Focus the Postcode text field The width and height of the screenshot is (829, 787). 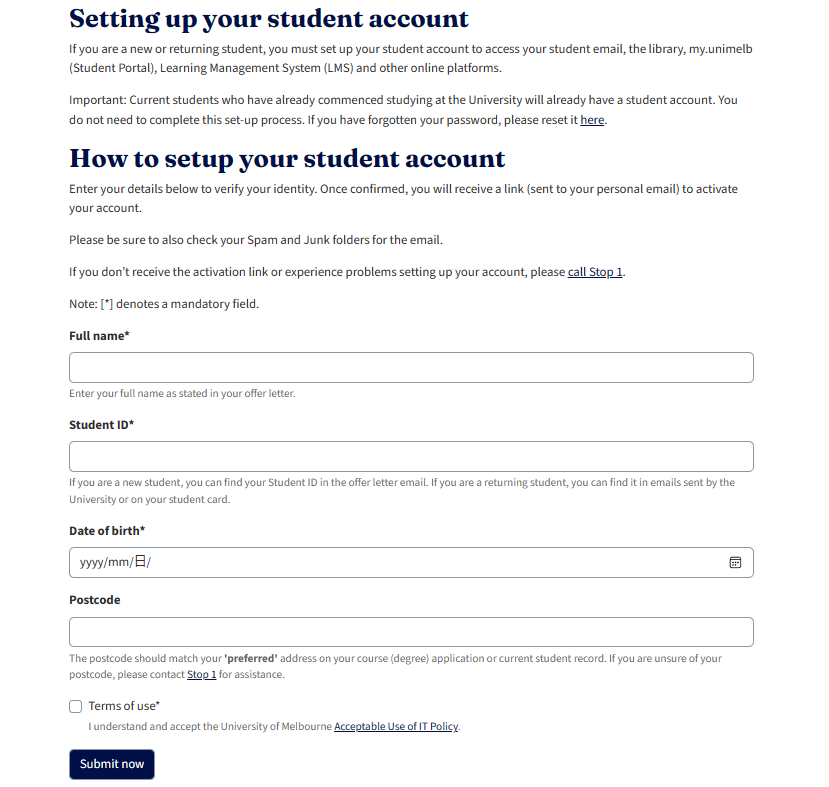click(x=411, y=632)
